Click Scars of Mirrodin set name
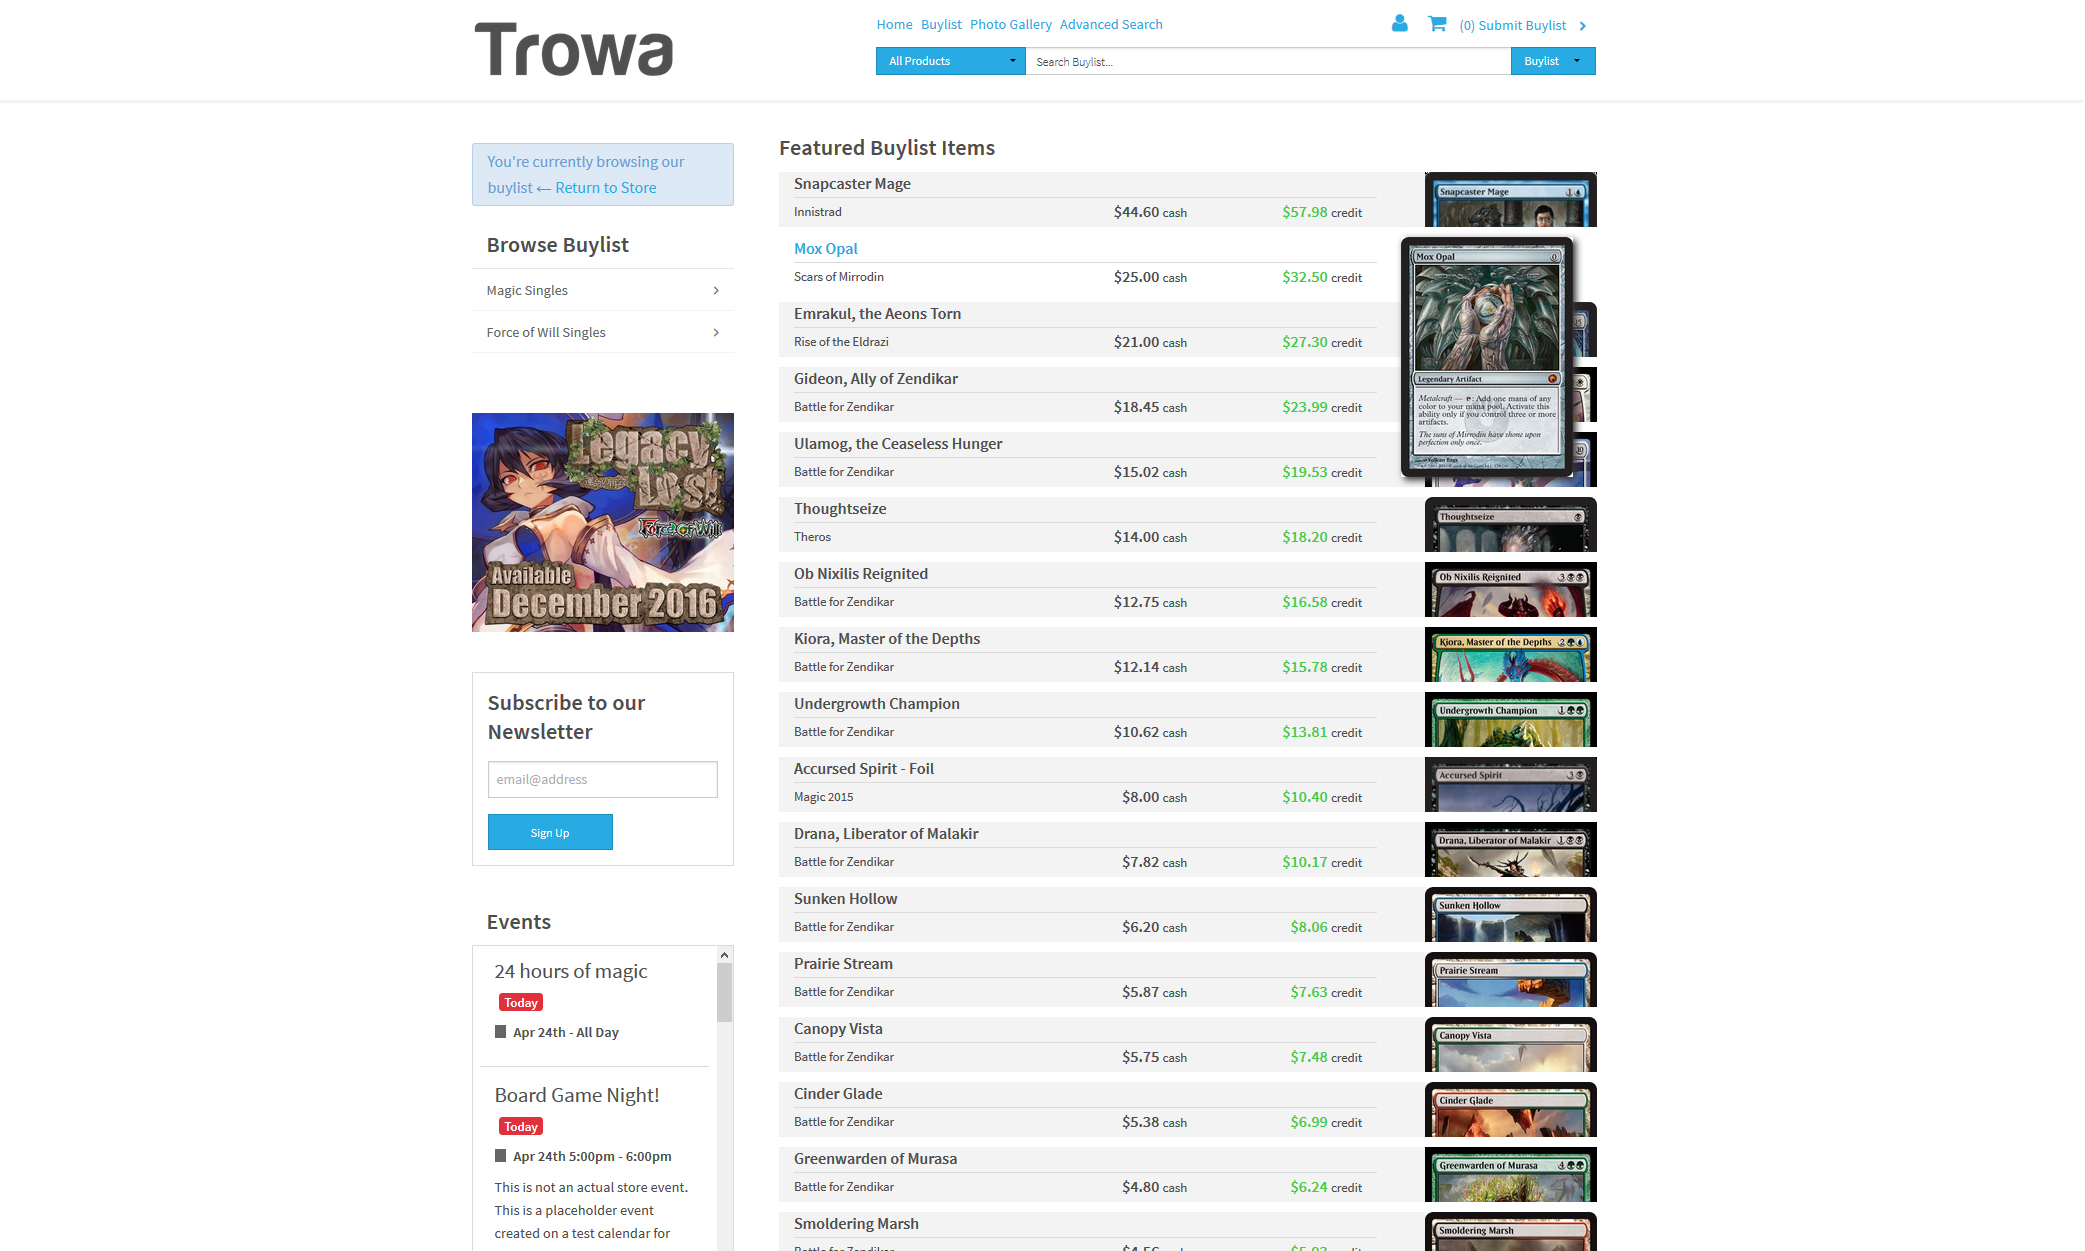The image size is (2085, 1251). pos(839,277)
